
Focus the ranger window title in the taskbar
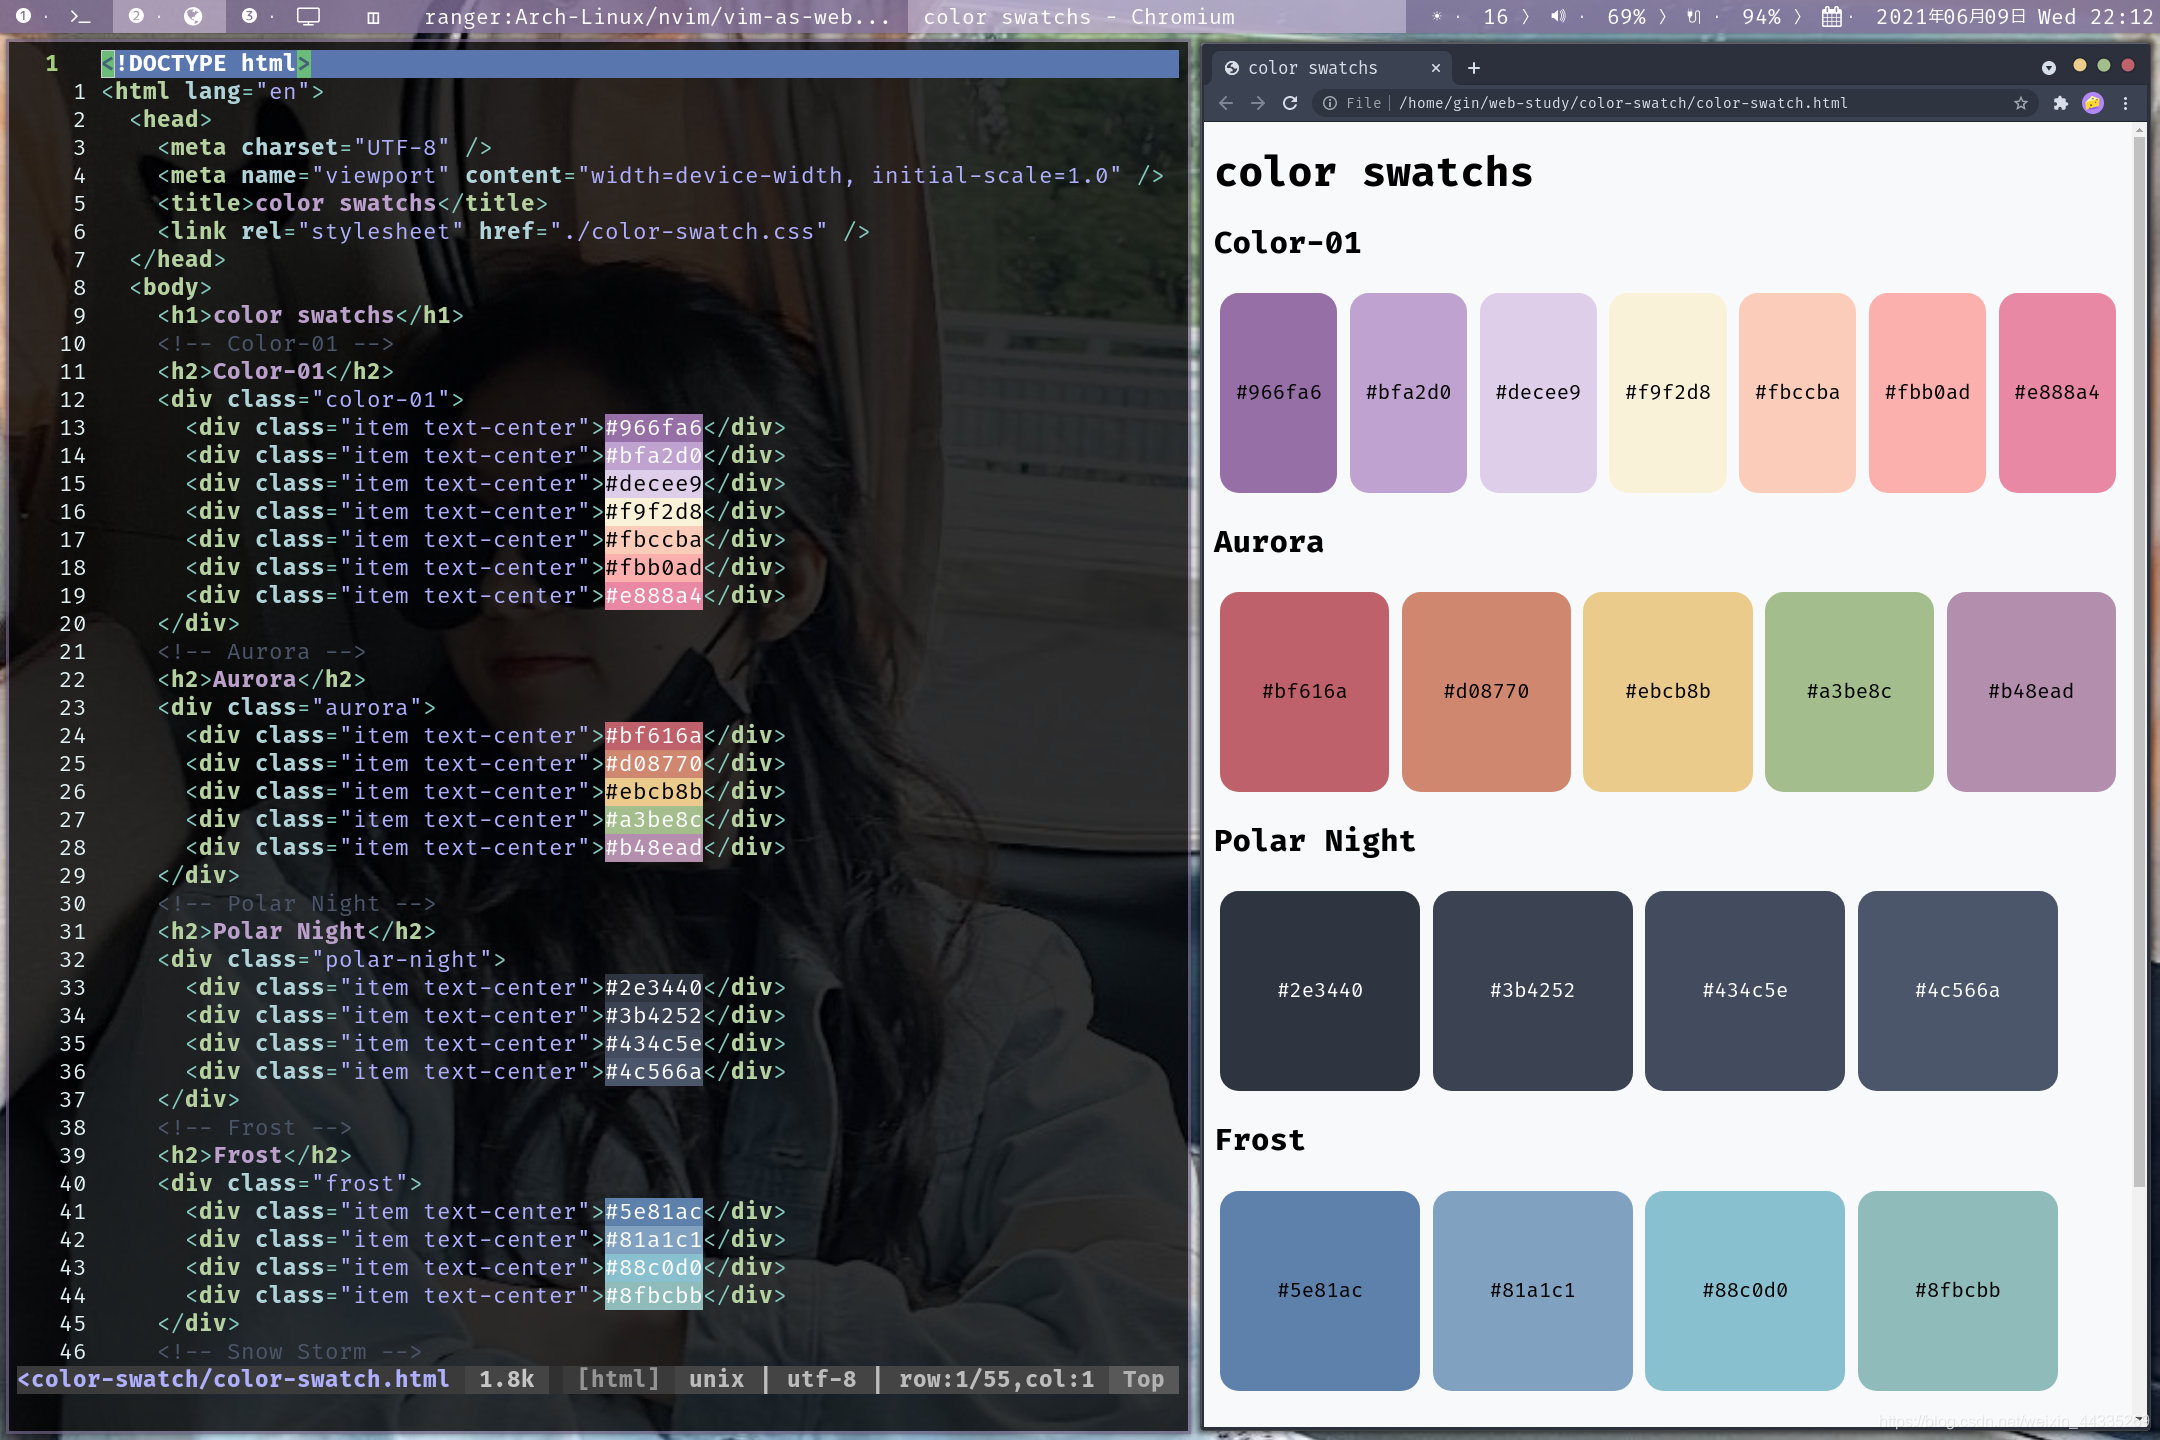tap(656, 17)
